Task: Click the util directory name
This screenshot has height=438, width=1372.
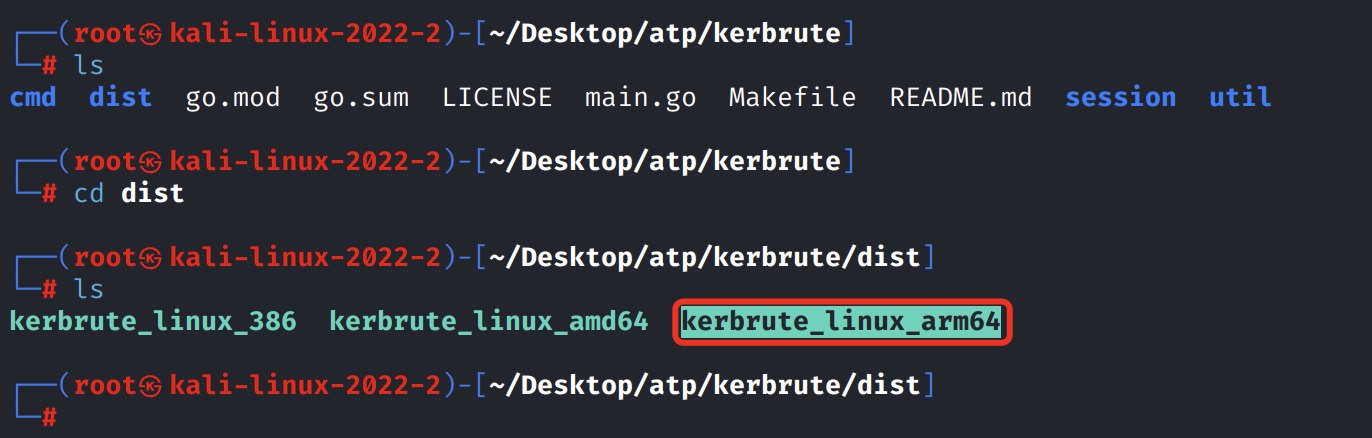Action: pyautogui.click(x=1240, y=97)
